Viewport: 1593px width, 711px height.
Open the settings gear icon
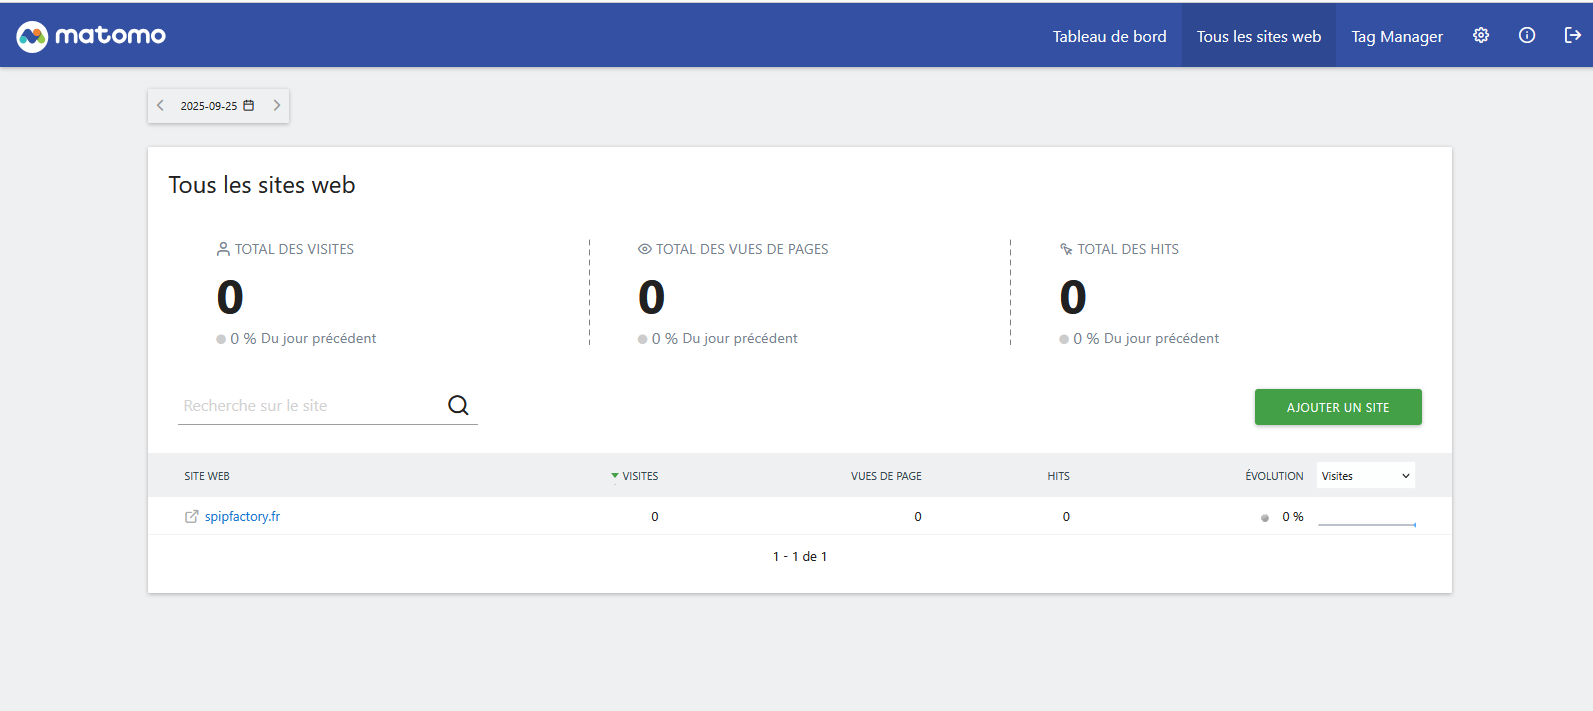(1481, 35)
